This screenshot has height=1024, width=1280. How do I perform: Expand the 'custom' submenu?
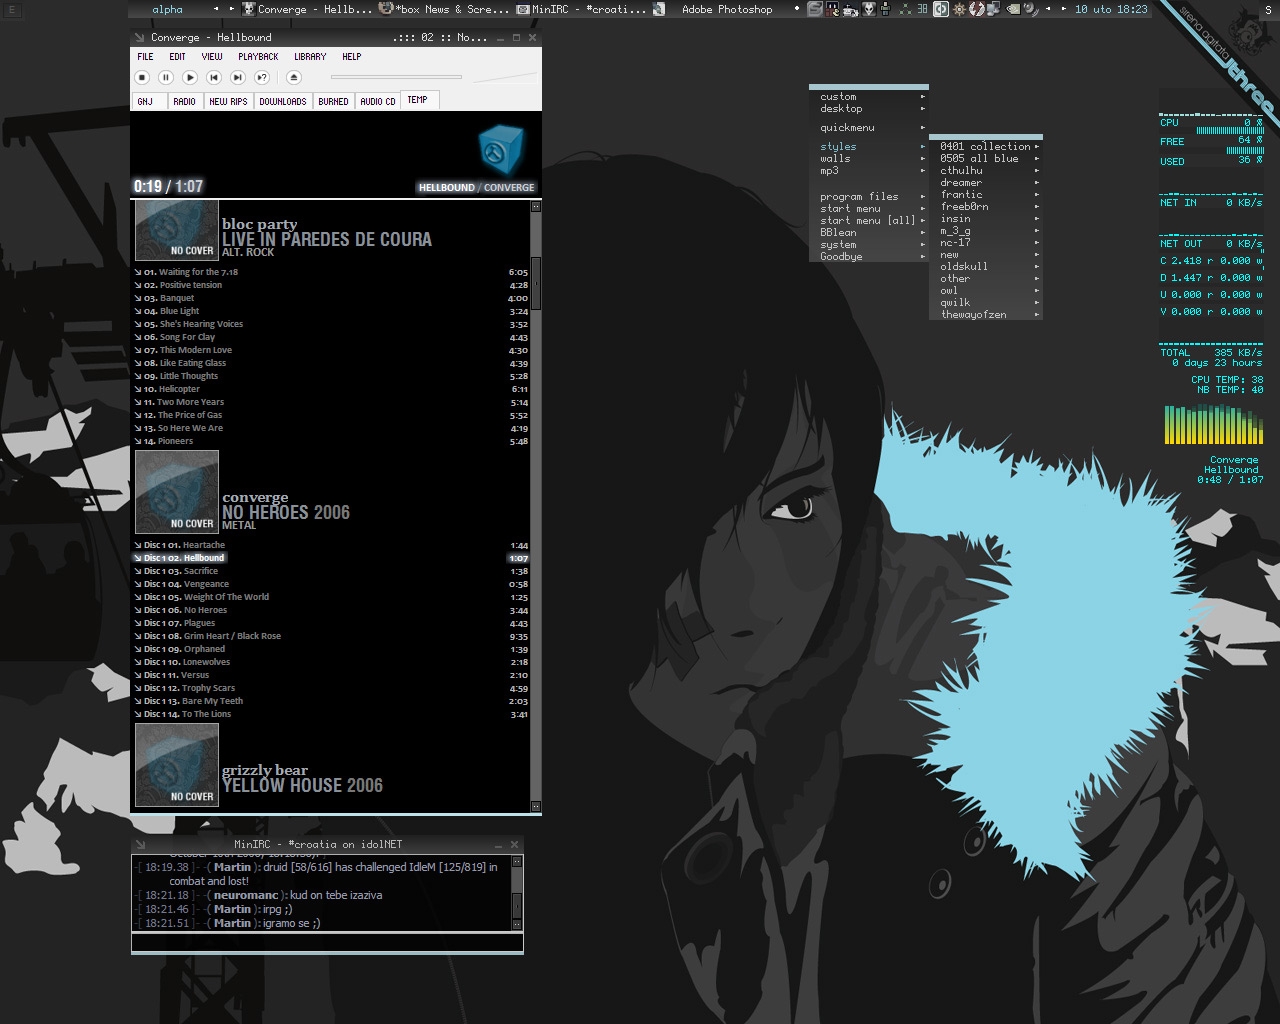[x=869, y=97]
